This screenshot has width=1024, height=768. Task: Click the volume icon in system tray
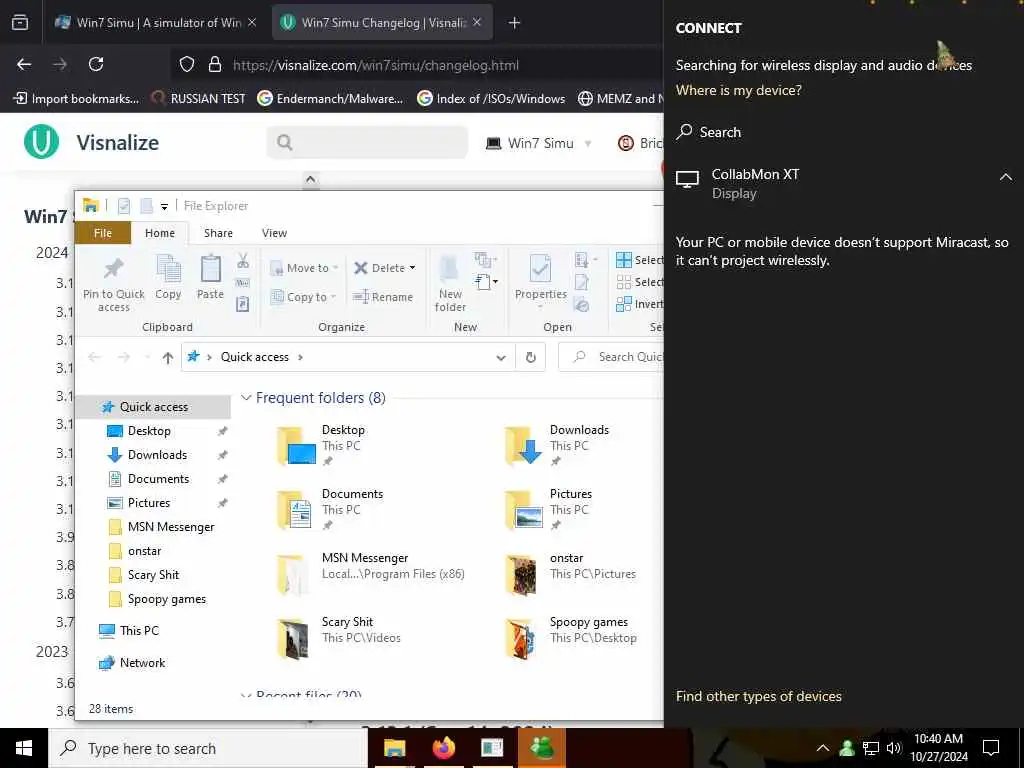coord(894,748)
